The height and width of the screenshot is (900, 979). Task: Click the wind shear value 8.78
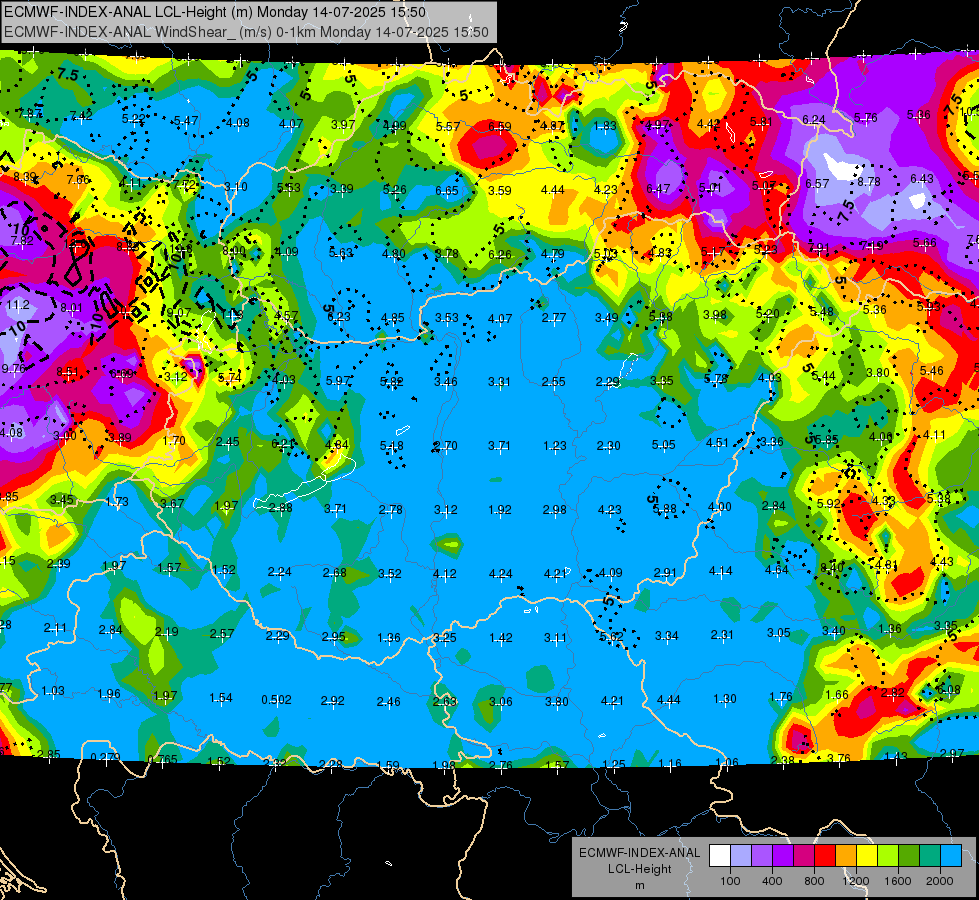coord(868,182)
